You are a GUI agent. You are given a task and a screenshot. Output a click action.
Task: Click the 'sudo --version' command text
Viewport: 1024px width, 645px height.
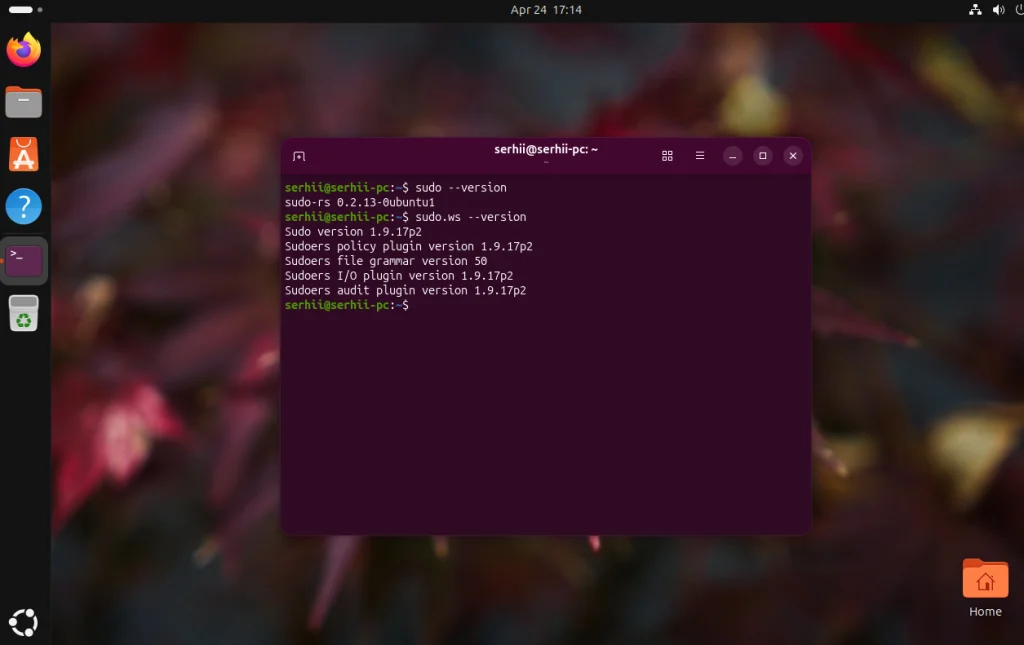click(460, 187)
